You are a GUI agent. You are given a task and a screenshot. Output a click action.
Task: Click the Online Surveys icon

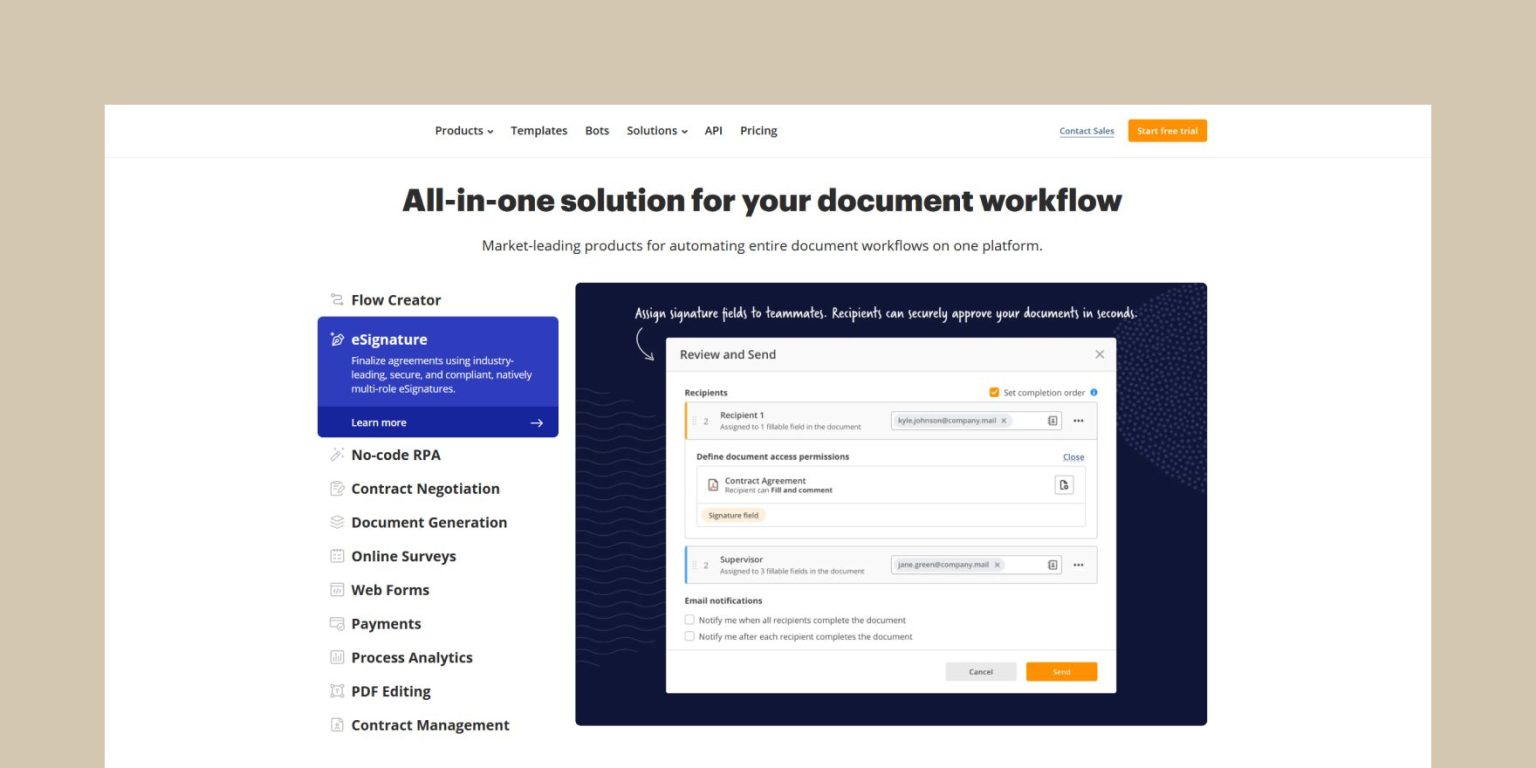point(337,556)
